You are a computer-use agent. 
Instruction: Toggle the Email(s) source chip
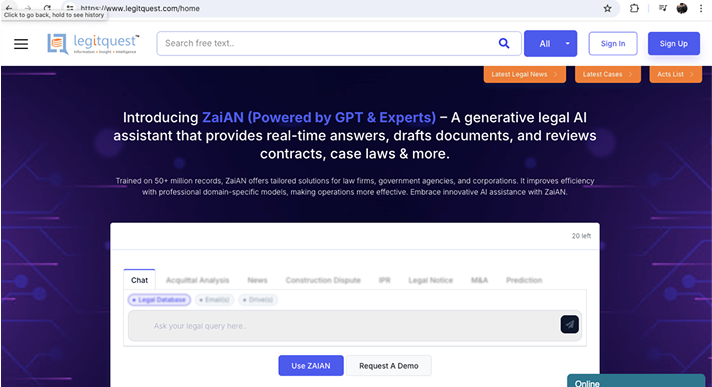click(214, 300)
